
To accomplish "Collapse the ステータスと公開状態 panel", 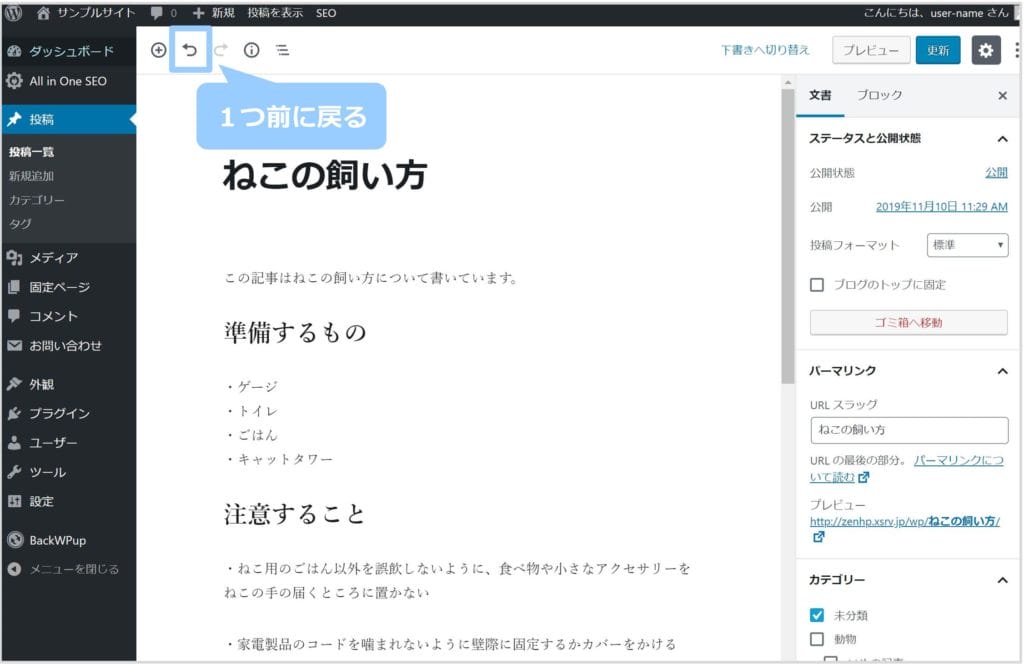I will (1002, 139).
